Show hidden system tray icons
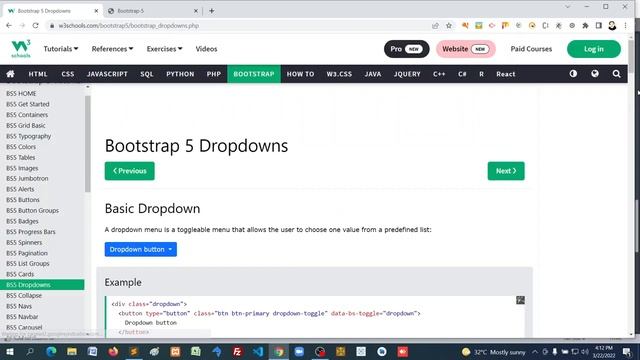 535,351
